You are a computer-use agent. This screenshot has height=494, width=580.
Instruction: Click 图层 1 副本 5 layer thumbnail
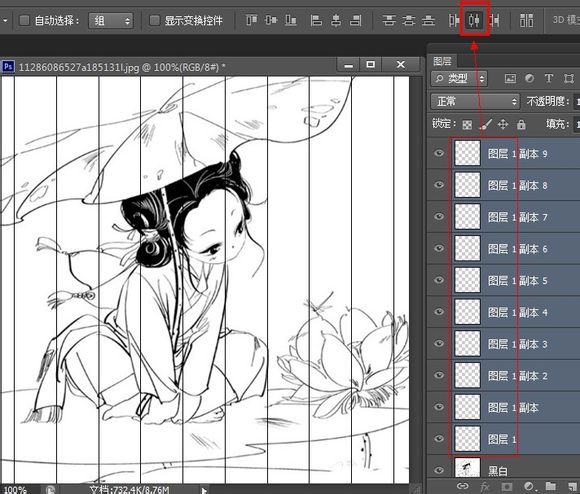point(467,280)
